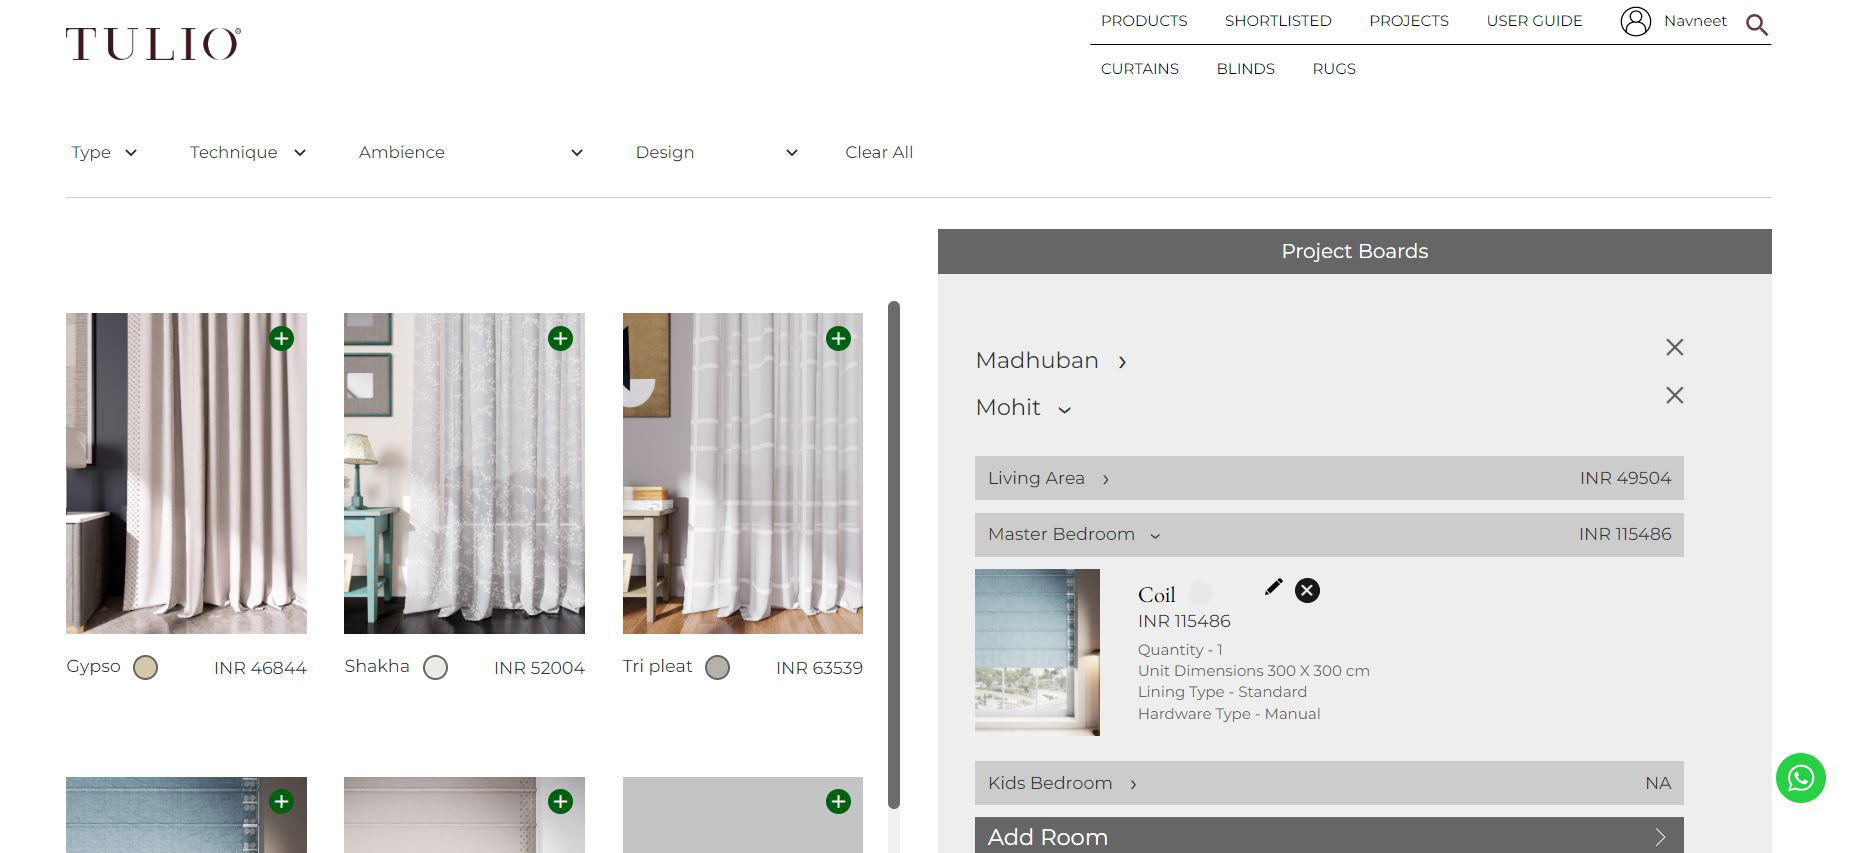Click the Coil product title

[1156, 595]
